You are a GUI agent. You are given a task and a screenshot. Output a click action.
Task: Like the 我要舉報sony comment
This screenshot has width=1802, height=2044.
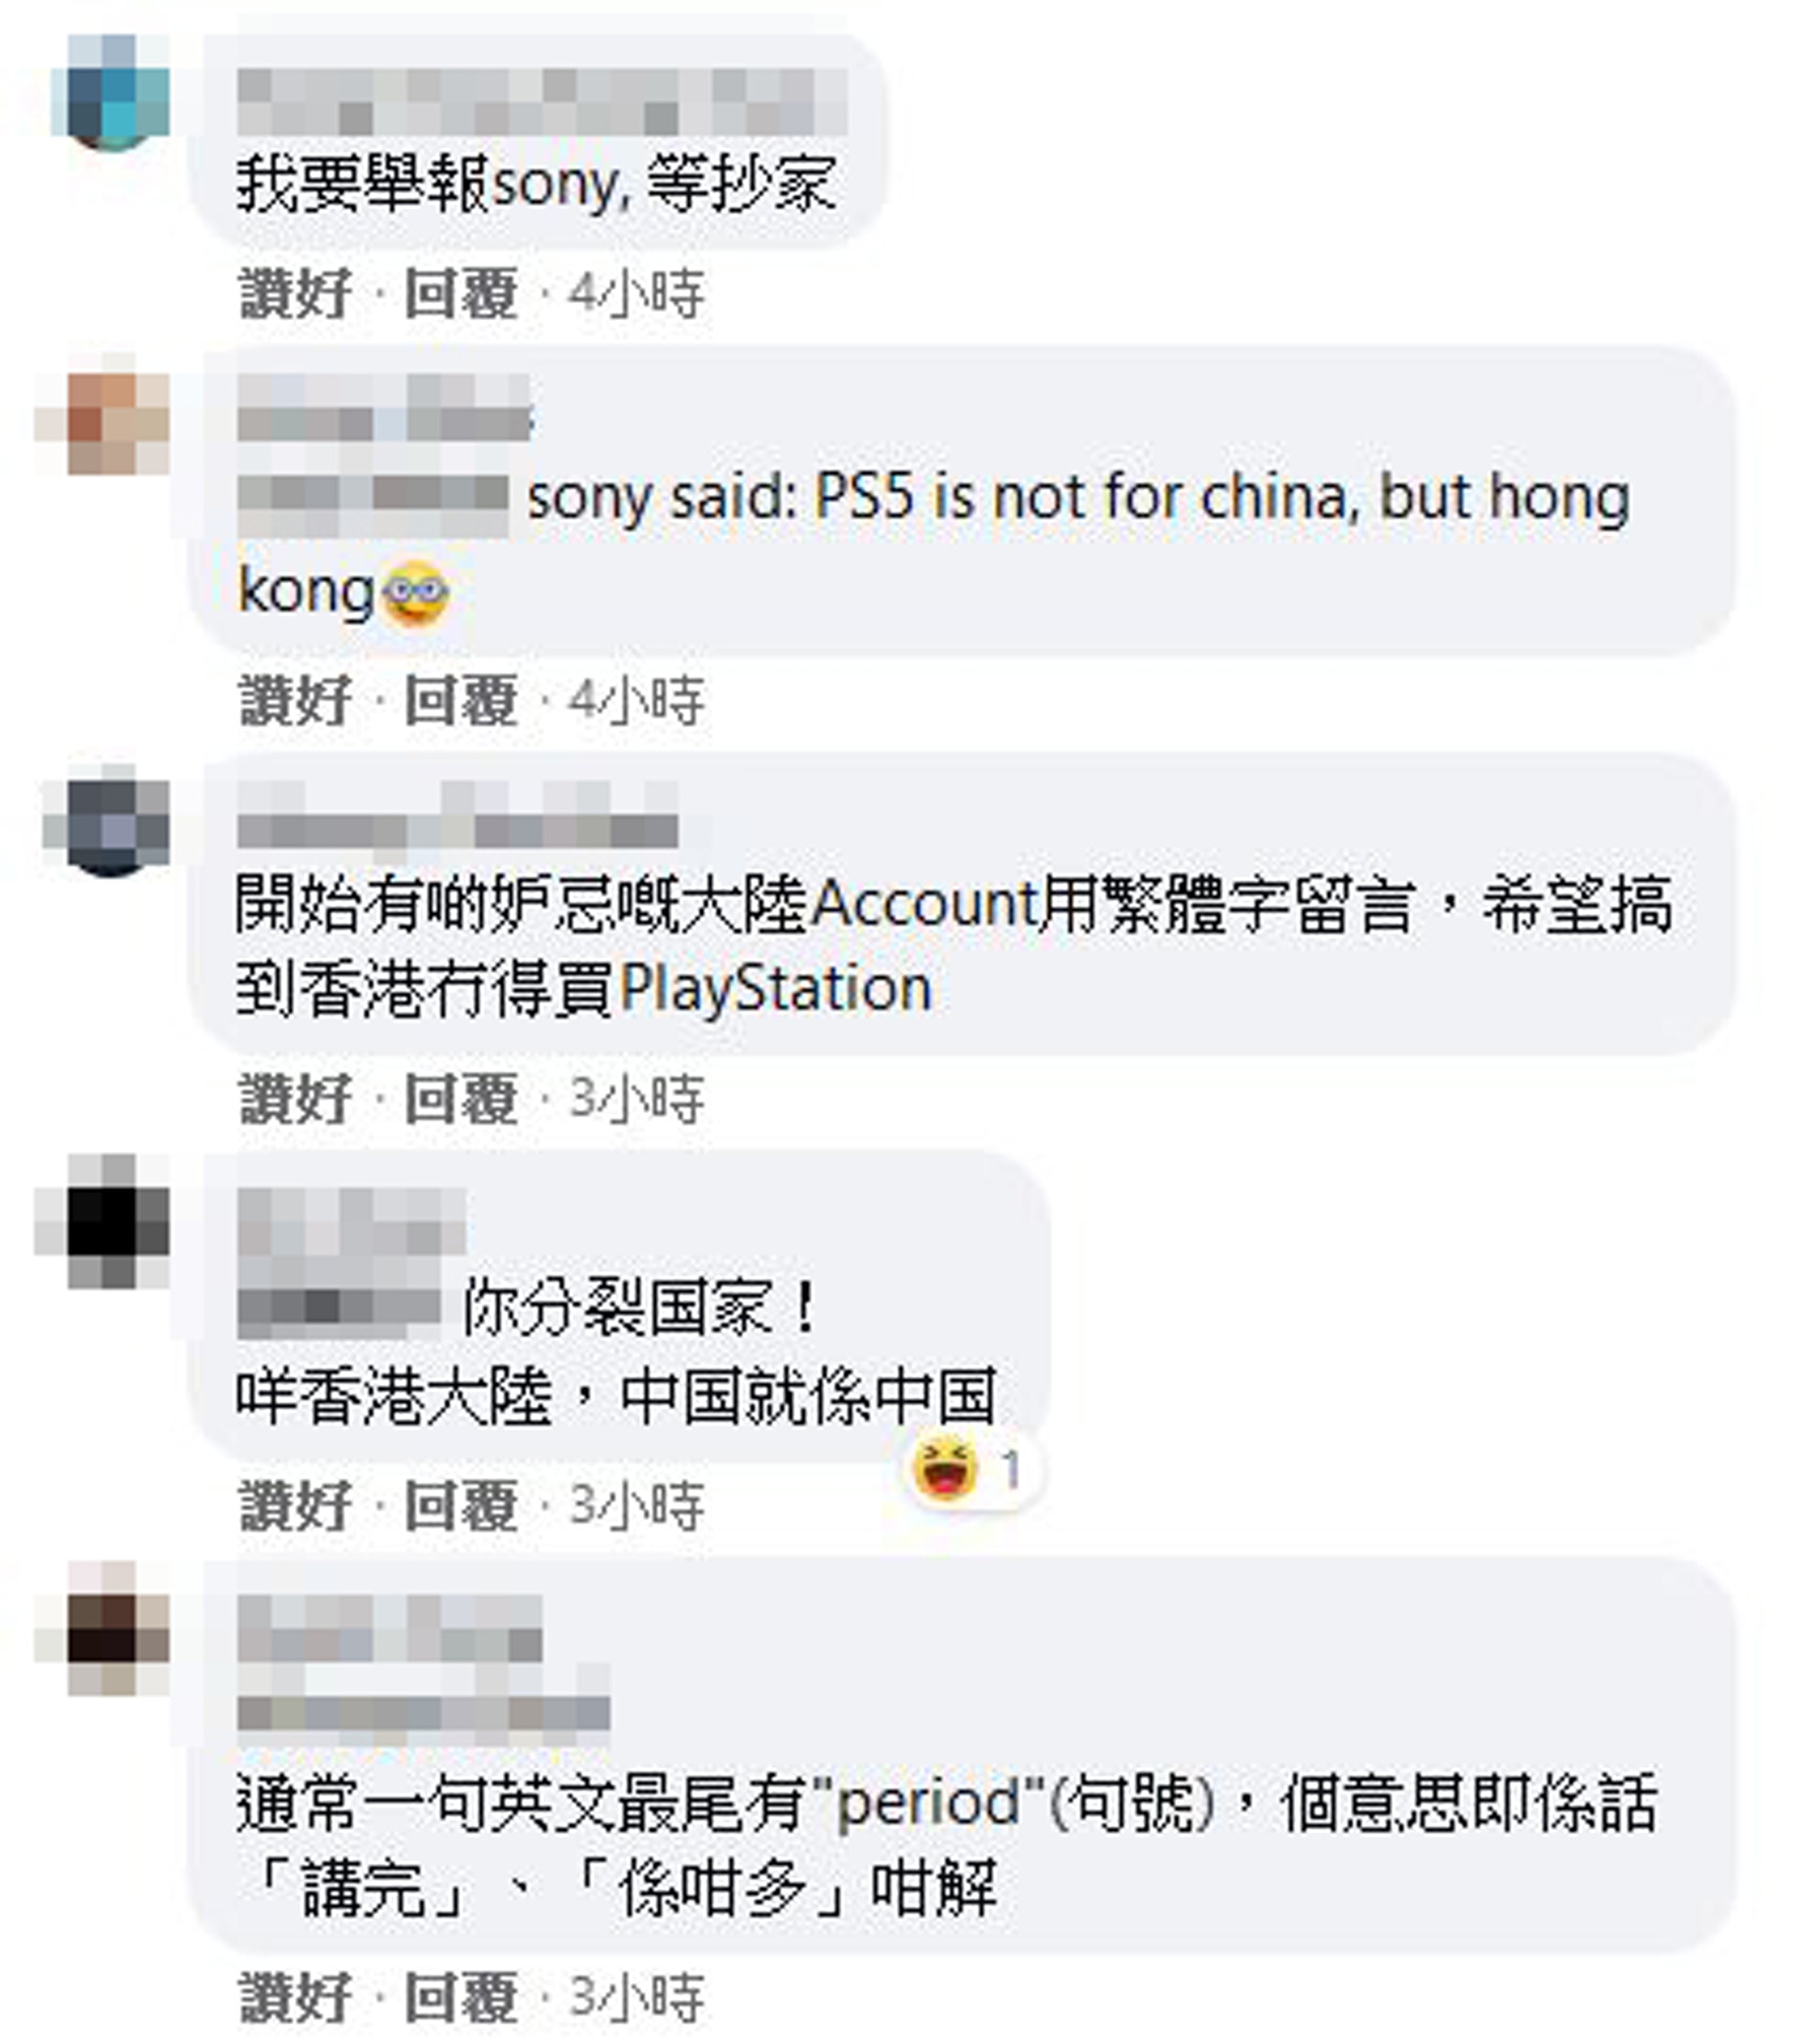[x=295, y=294]
